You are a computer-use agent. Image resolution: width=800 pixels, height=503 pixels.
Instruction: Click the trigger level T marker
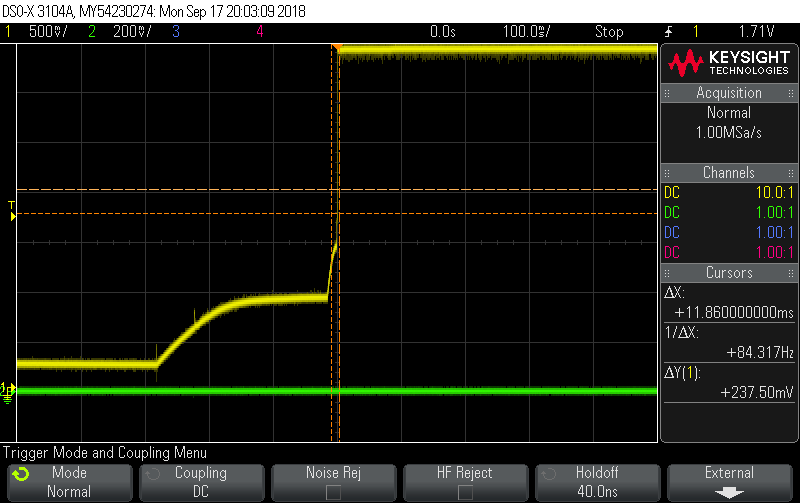click(12, 211)
